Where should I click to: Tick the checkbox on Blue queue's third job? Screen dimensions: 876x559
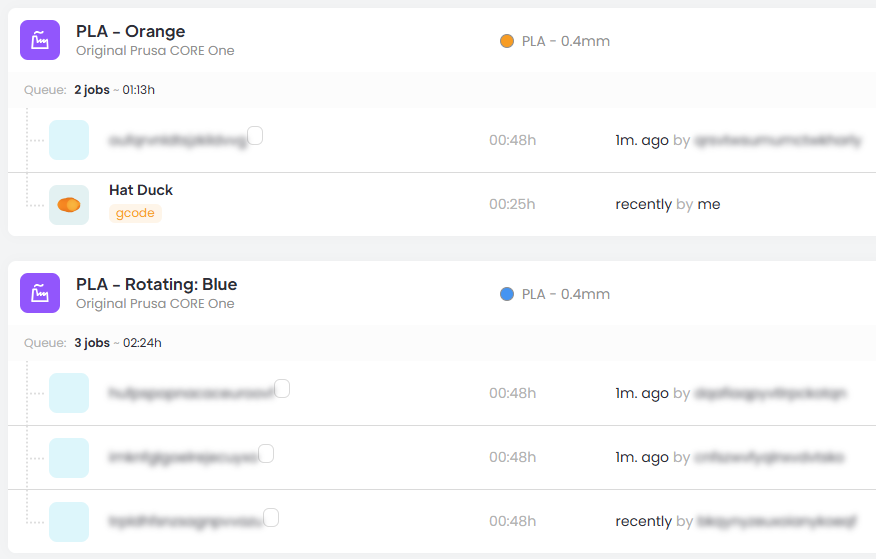point(271,517)
